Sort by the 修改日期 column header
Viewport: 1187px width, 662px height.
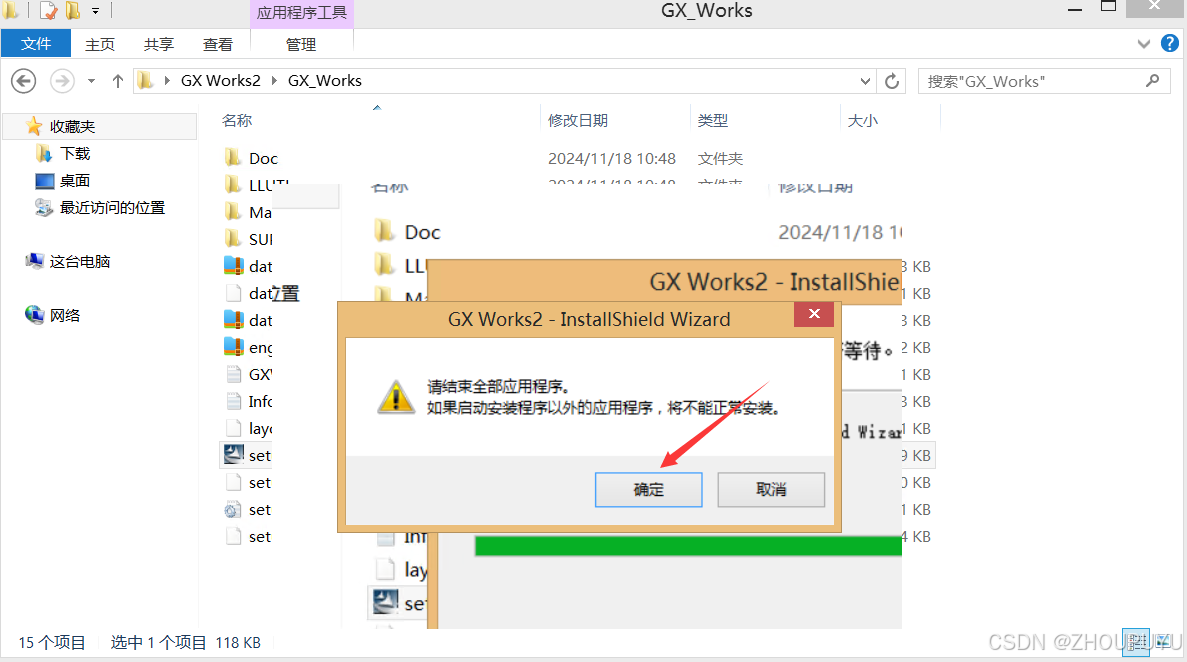click(x=578, y=120)
